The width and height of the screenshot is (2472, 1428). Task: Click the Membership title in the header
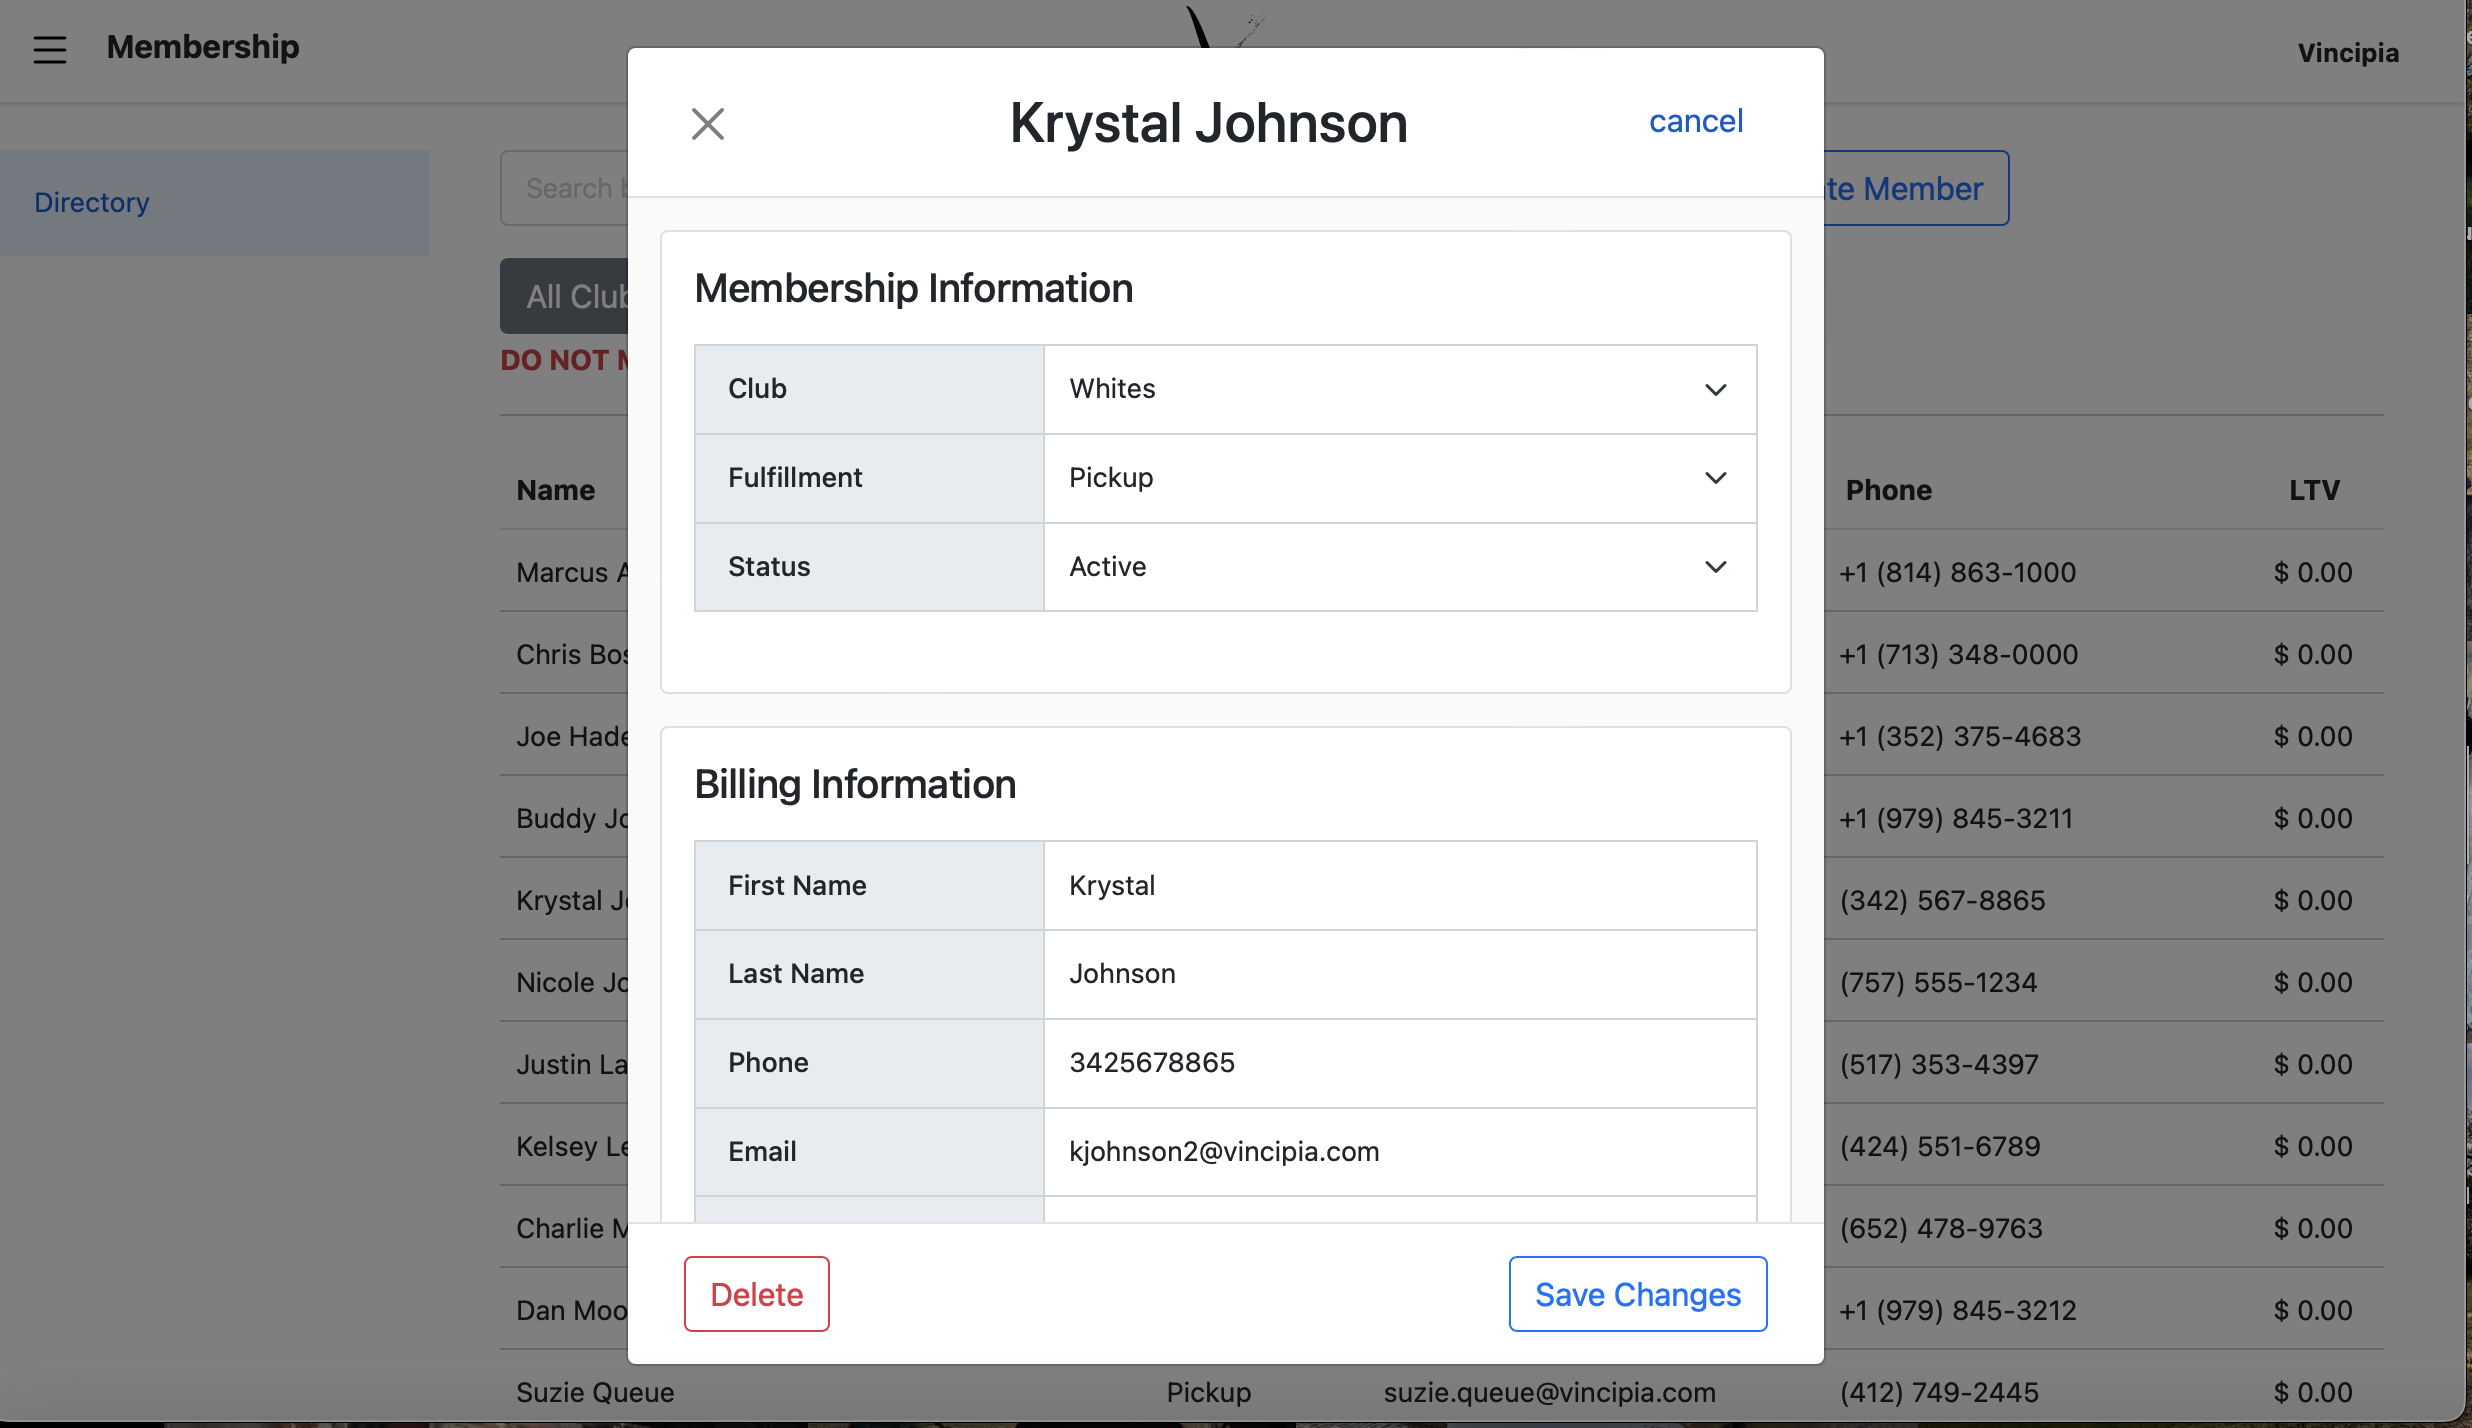pyautogui.click(x=203, y=47)
